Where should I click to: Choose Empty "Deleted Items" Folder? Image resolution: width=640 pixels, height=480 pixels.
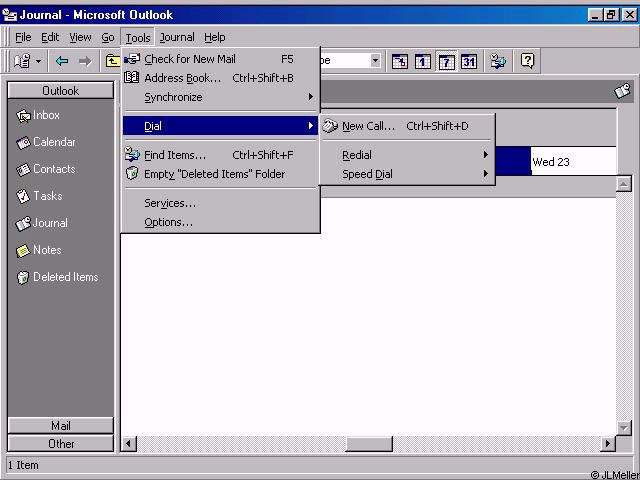220,174
